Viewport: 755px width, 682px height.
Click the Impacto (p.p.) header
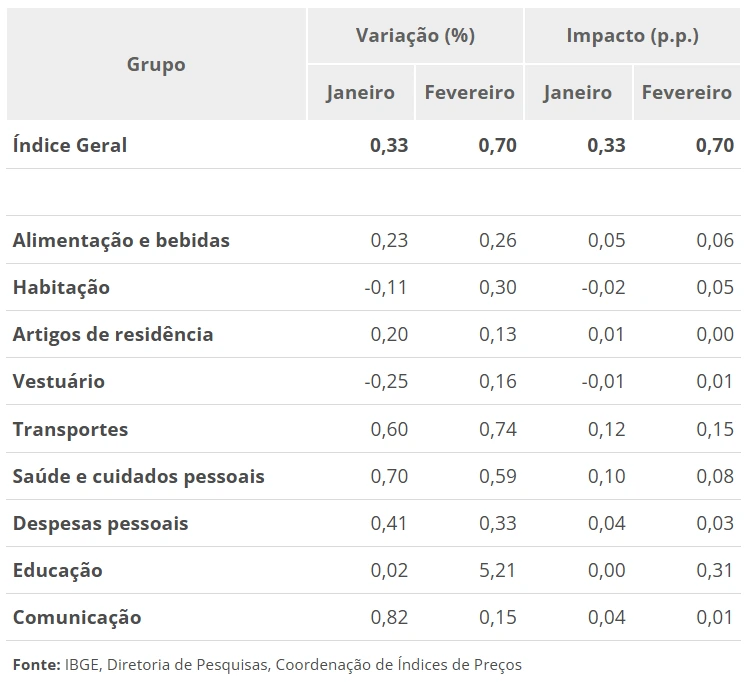coord(632,36)
